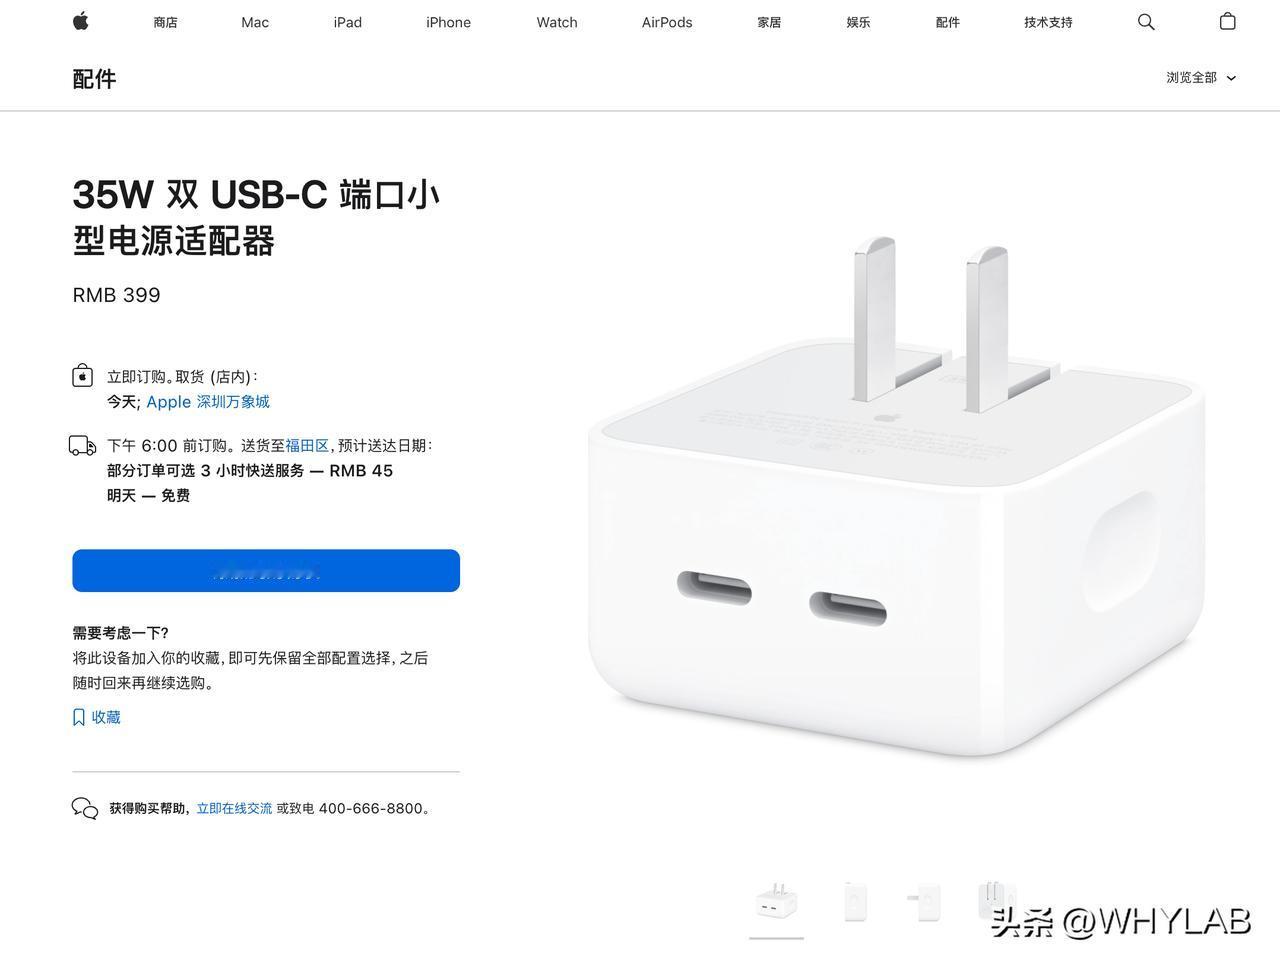Screen dimensions: 1280x967
Task: Open the Mac menu item
Action: click(x=255, y=22)
